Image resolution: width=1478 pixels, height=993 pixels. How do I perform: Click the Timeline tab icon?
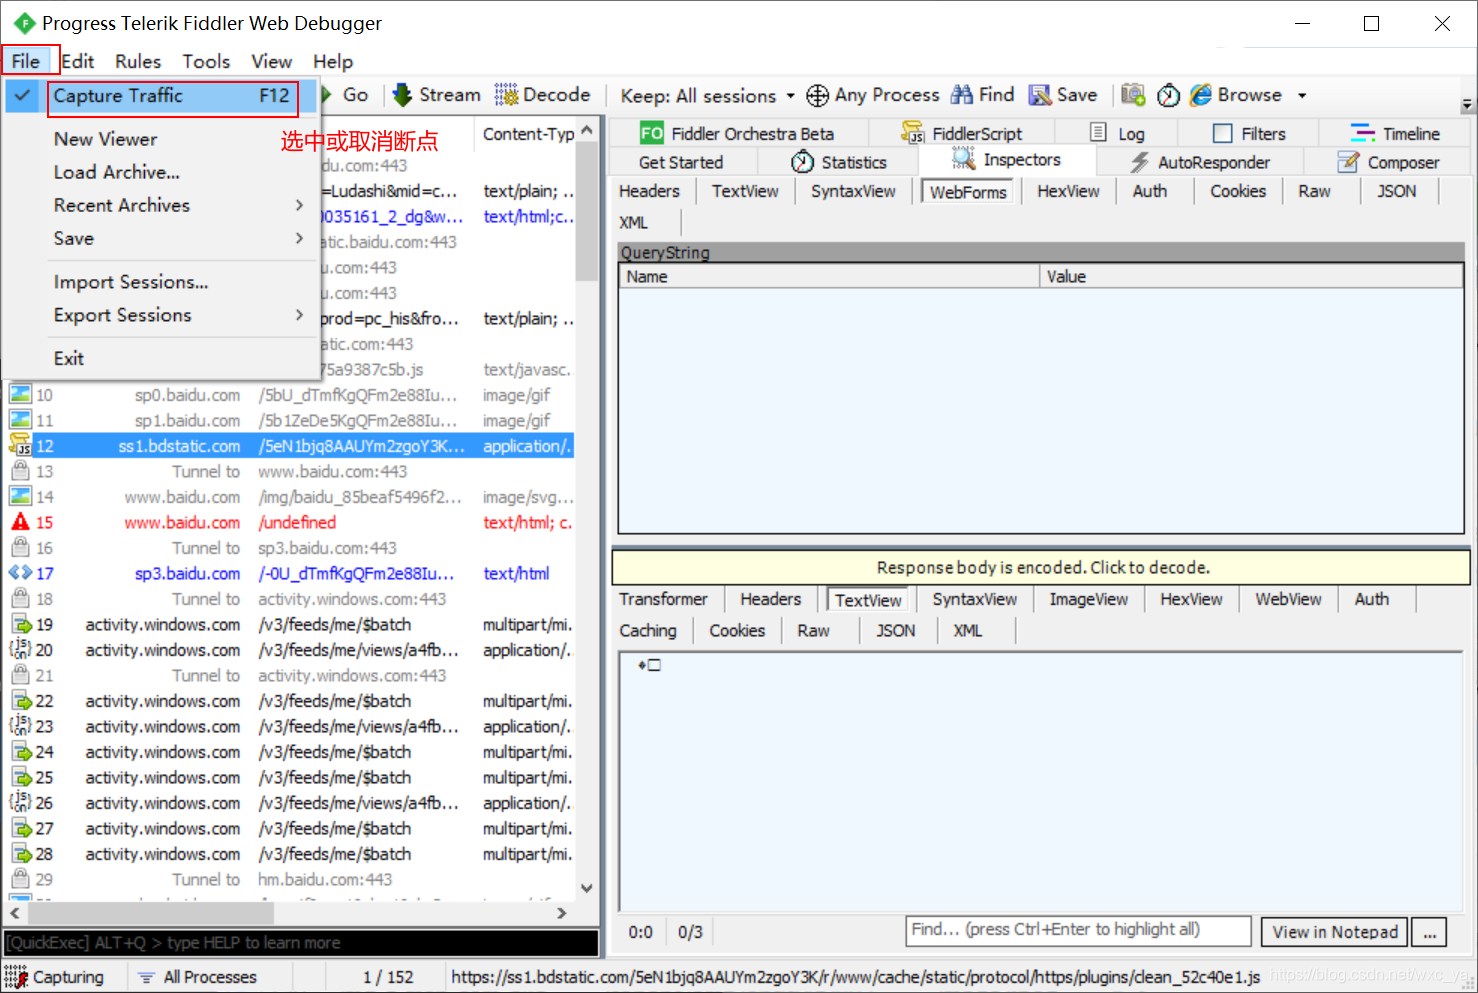coord(1363,133)
